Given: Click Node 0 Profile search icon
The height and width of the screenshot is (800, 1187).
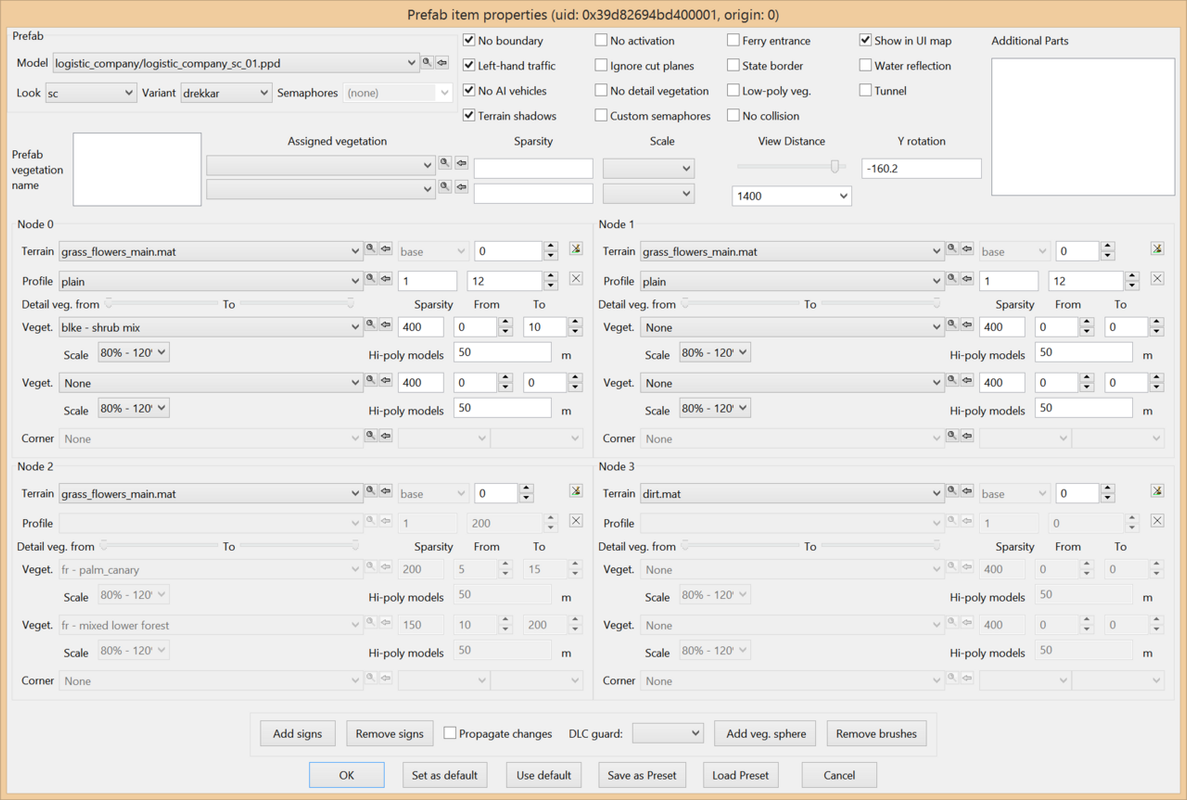Looking at the screenshot, I should click(371, 279).
